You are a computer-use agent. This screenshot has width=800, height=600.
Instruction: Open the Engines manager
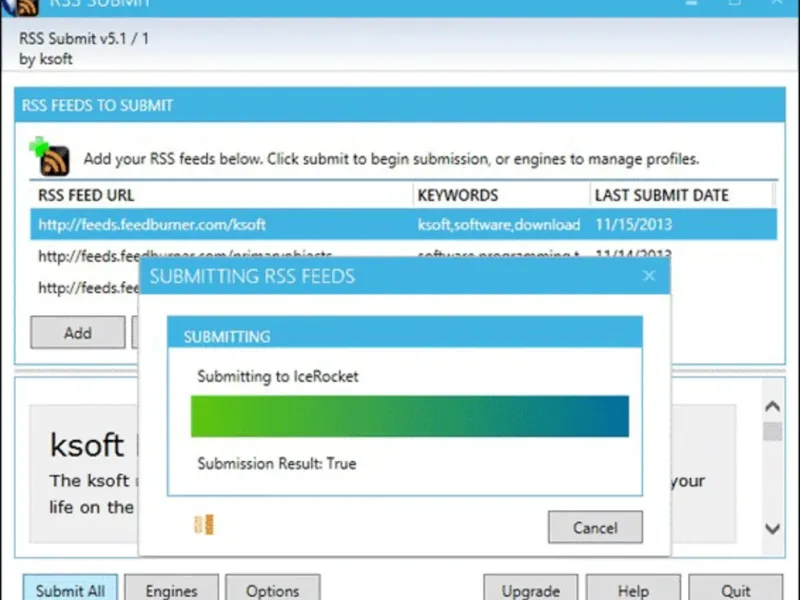click(x=171, y=588)
